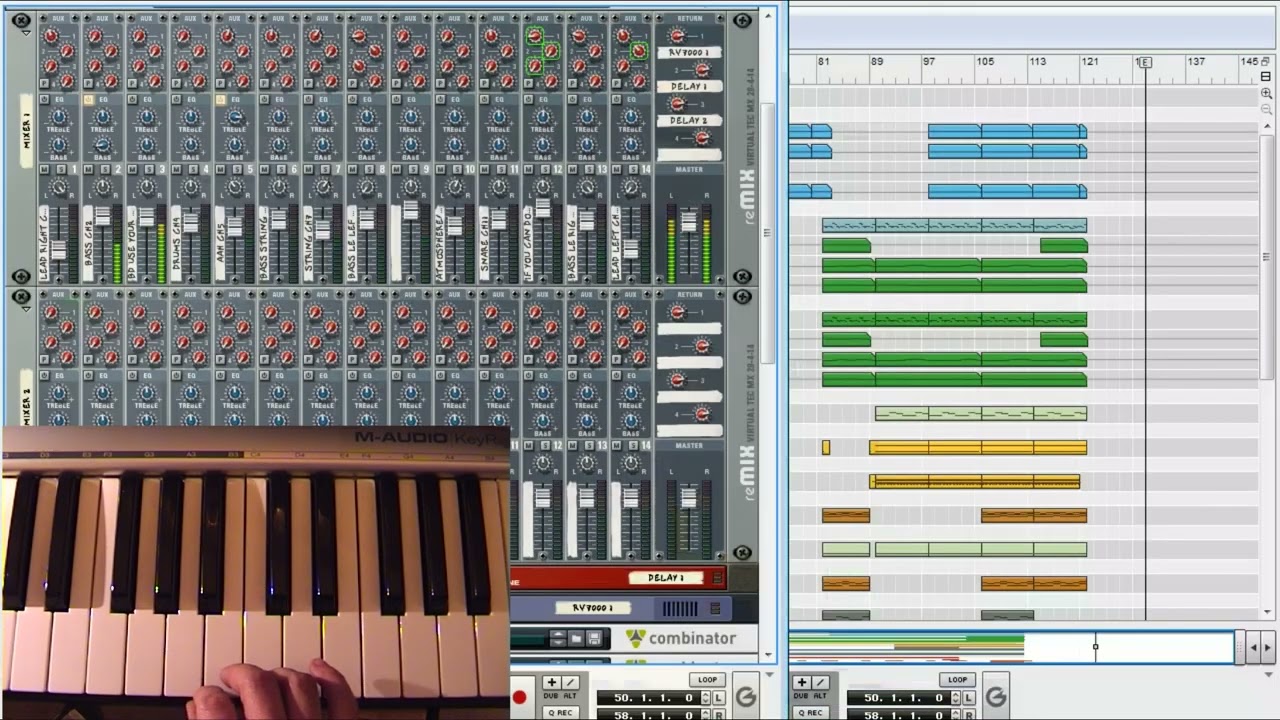Click the G logo button in rack transport
The image size is (1280, 720).
746,697
